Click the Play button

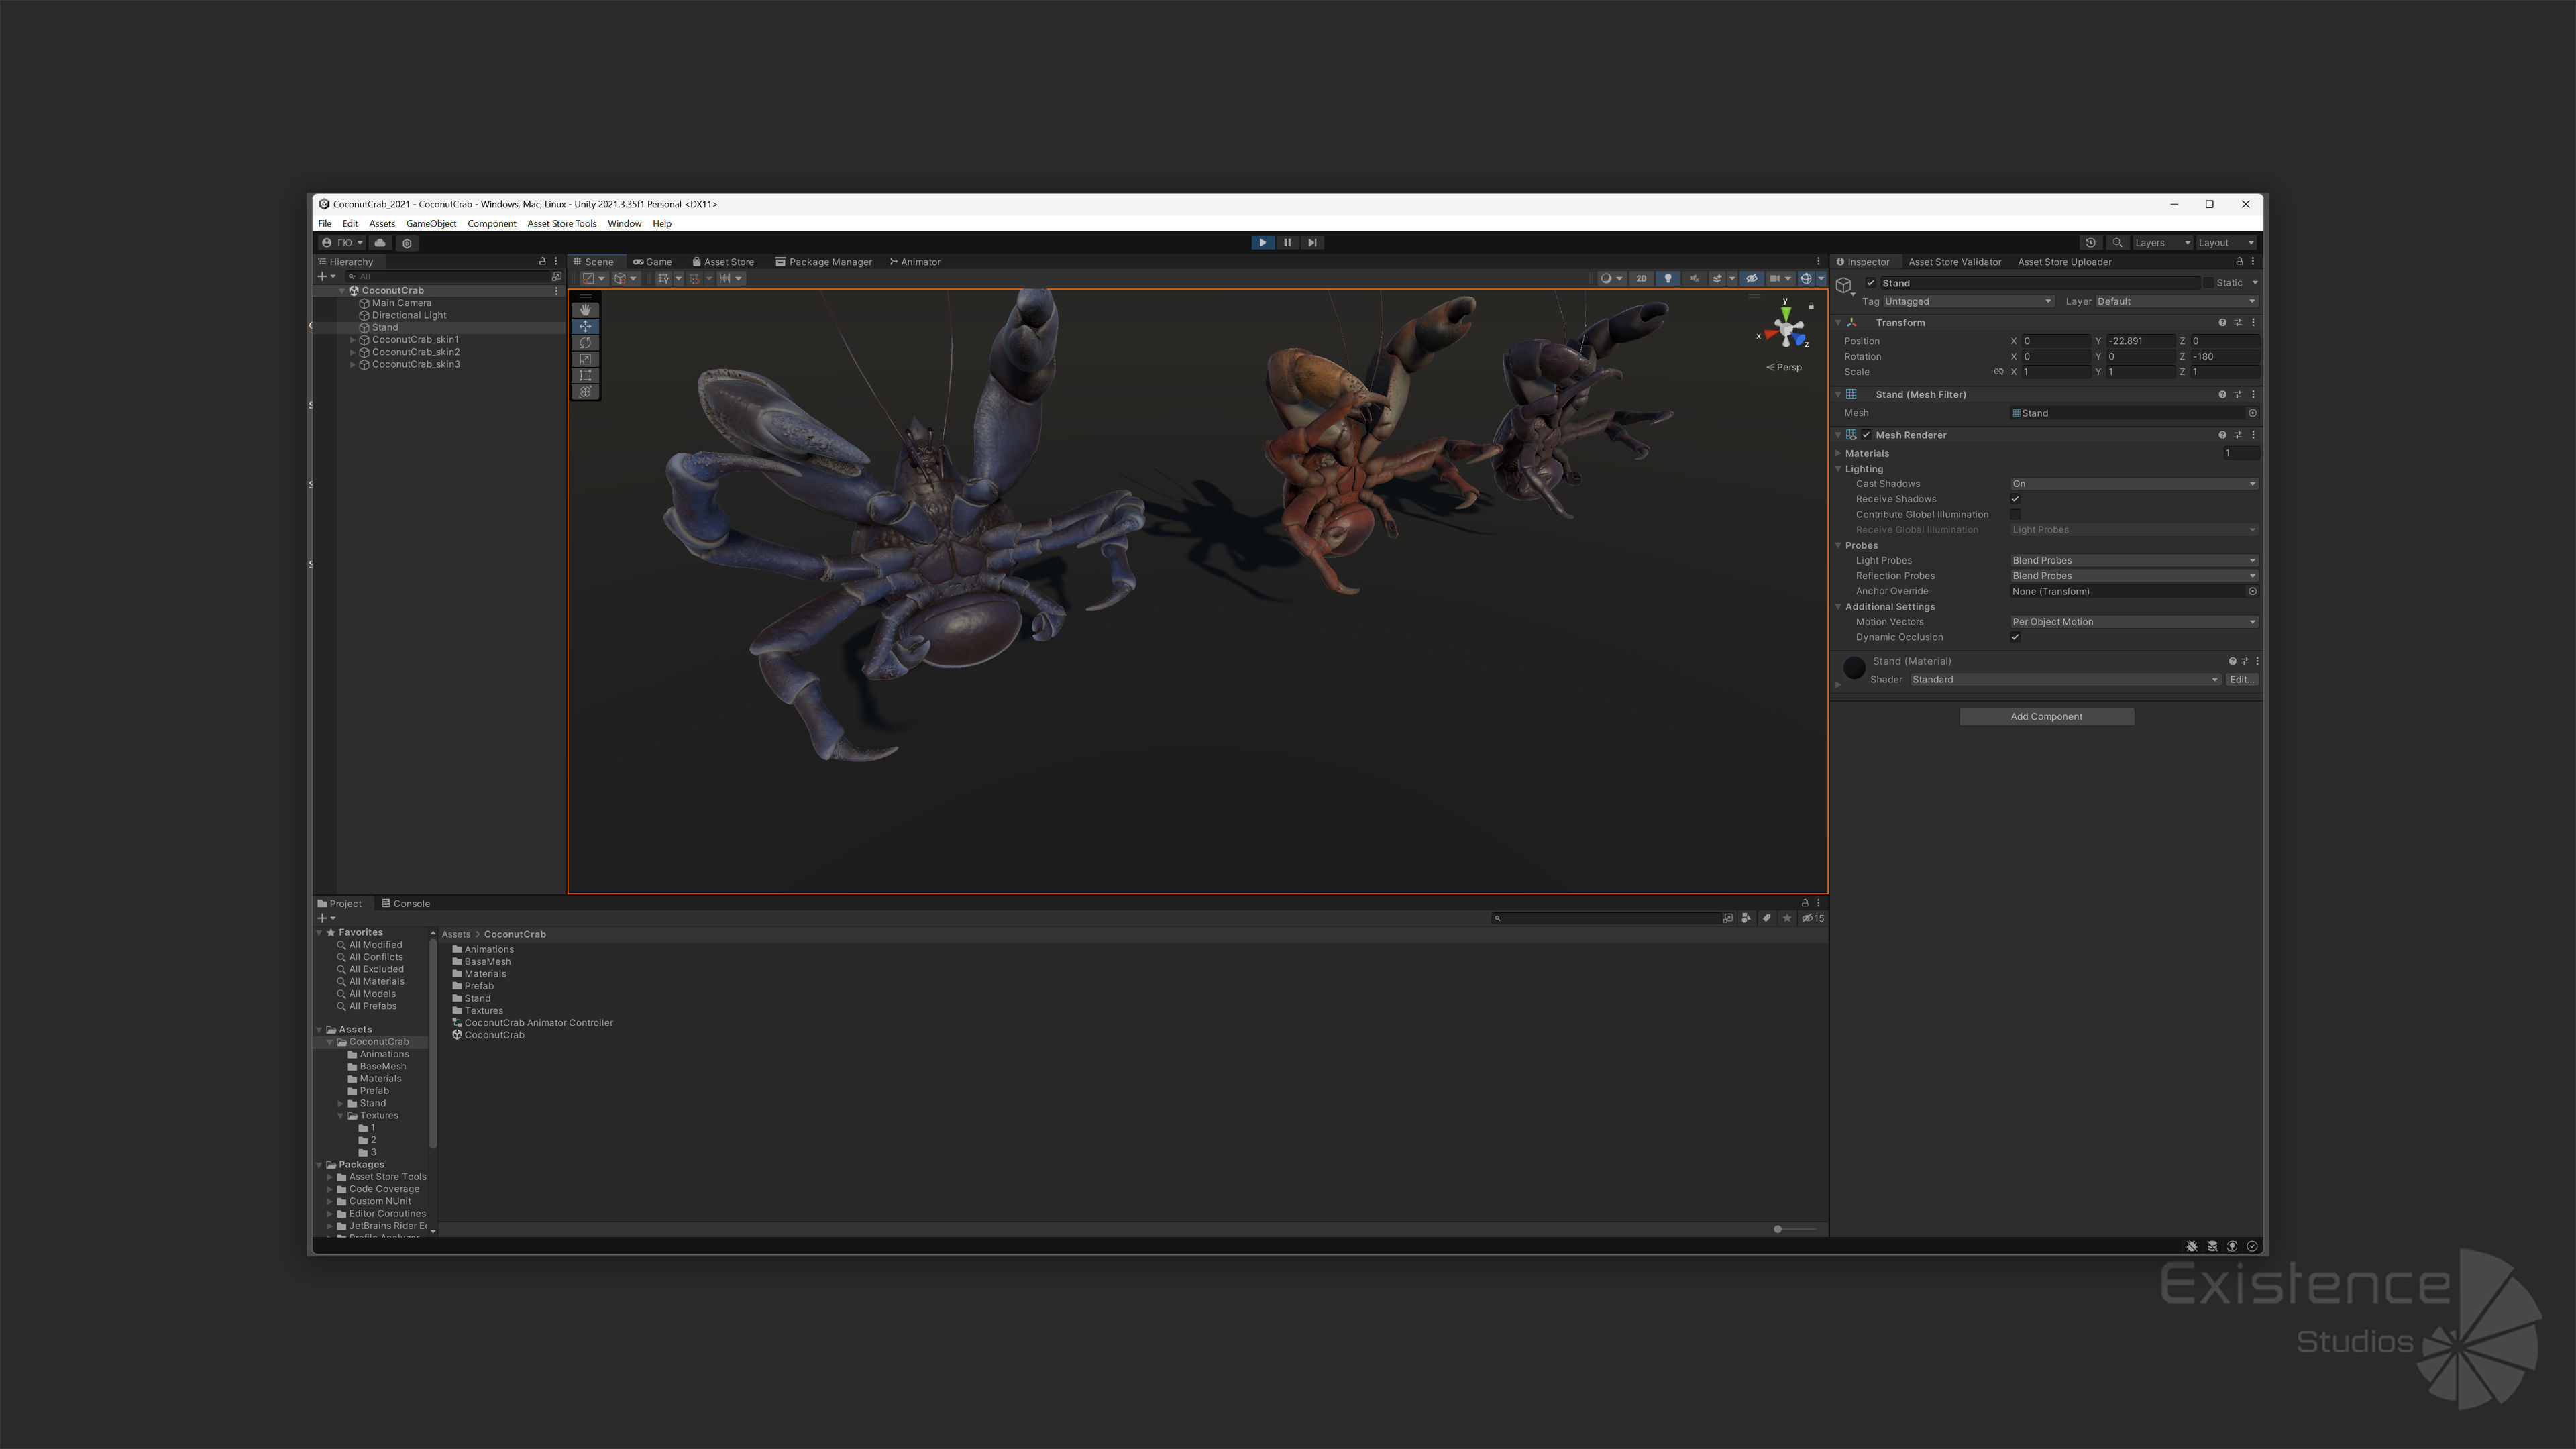tap(1262, 243)
